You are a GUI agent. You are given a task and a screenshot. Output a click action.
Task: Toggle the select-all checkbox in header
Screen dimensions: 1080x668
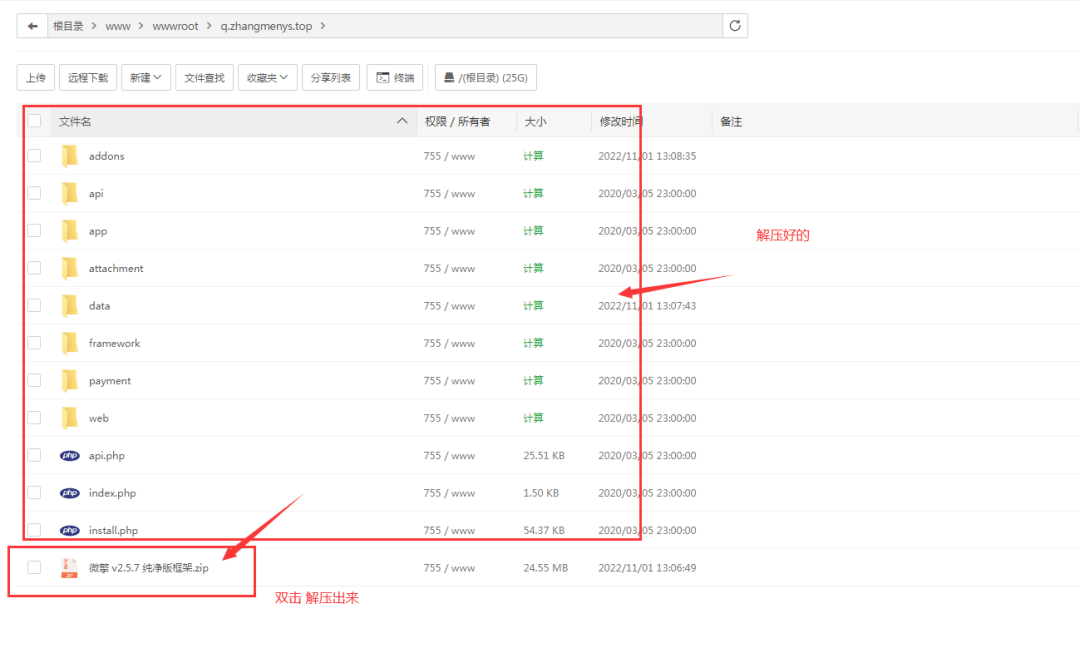coord(34,121)
